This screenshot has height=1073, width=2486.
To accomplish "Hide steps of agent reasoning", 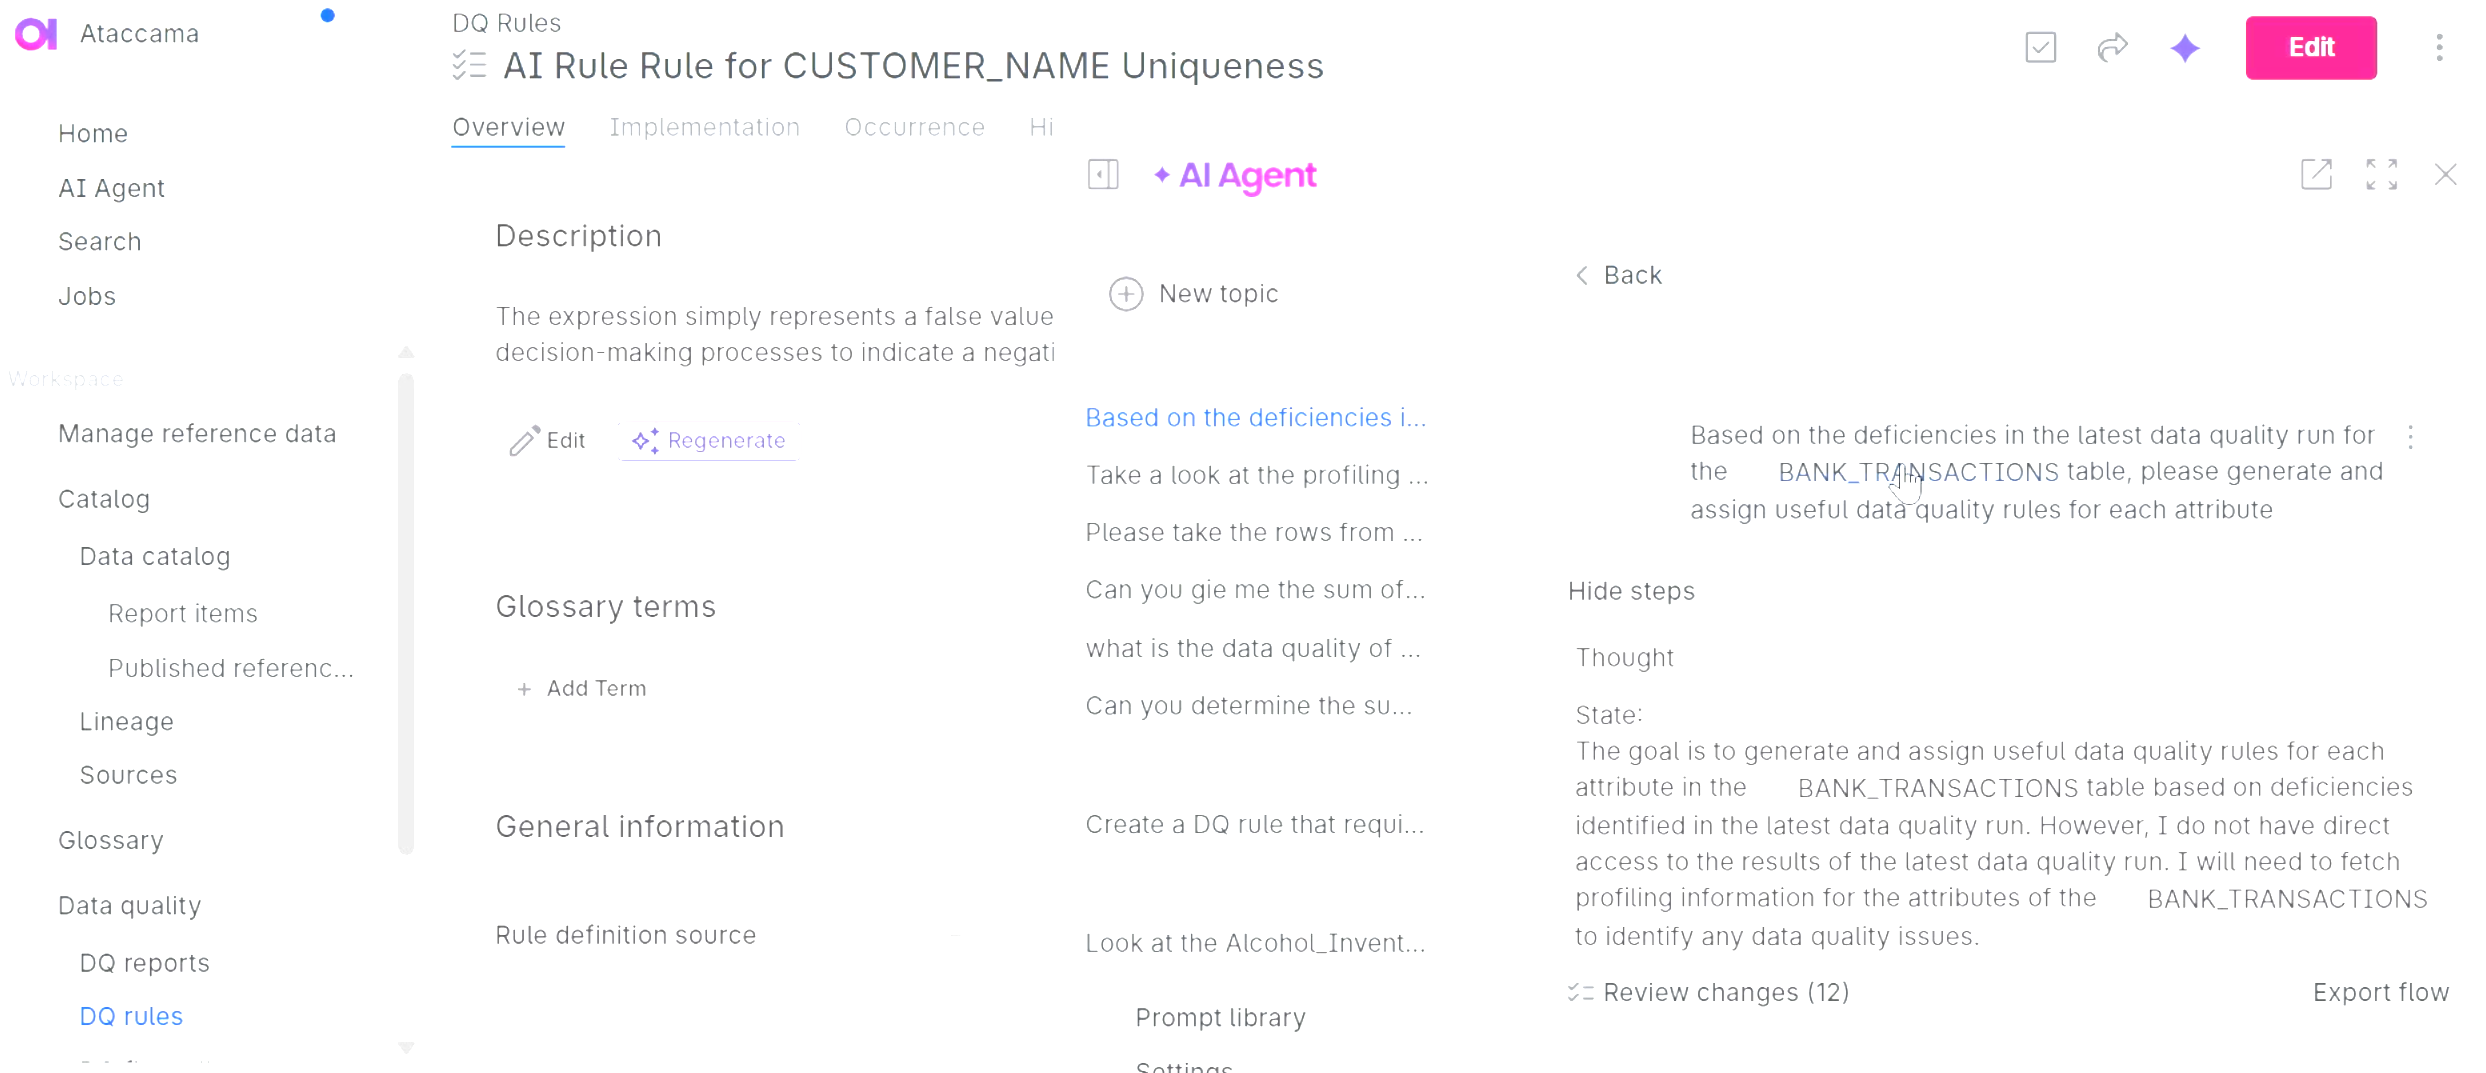I will [x=1631, y=591].
